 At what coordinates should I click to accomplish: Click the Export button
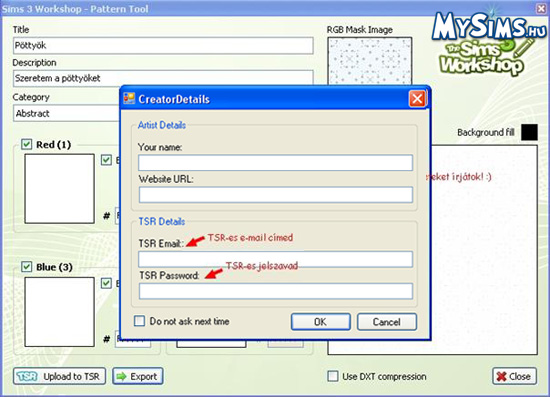point(138,376)
